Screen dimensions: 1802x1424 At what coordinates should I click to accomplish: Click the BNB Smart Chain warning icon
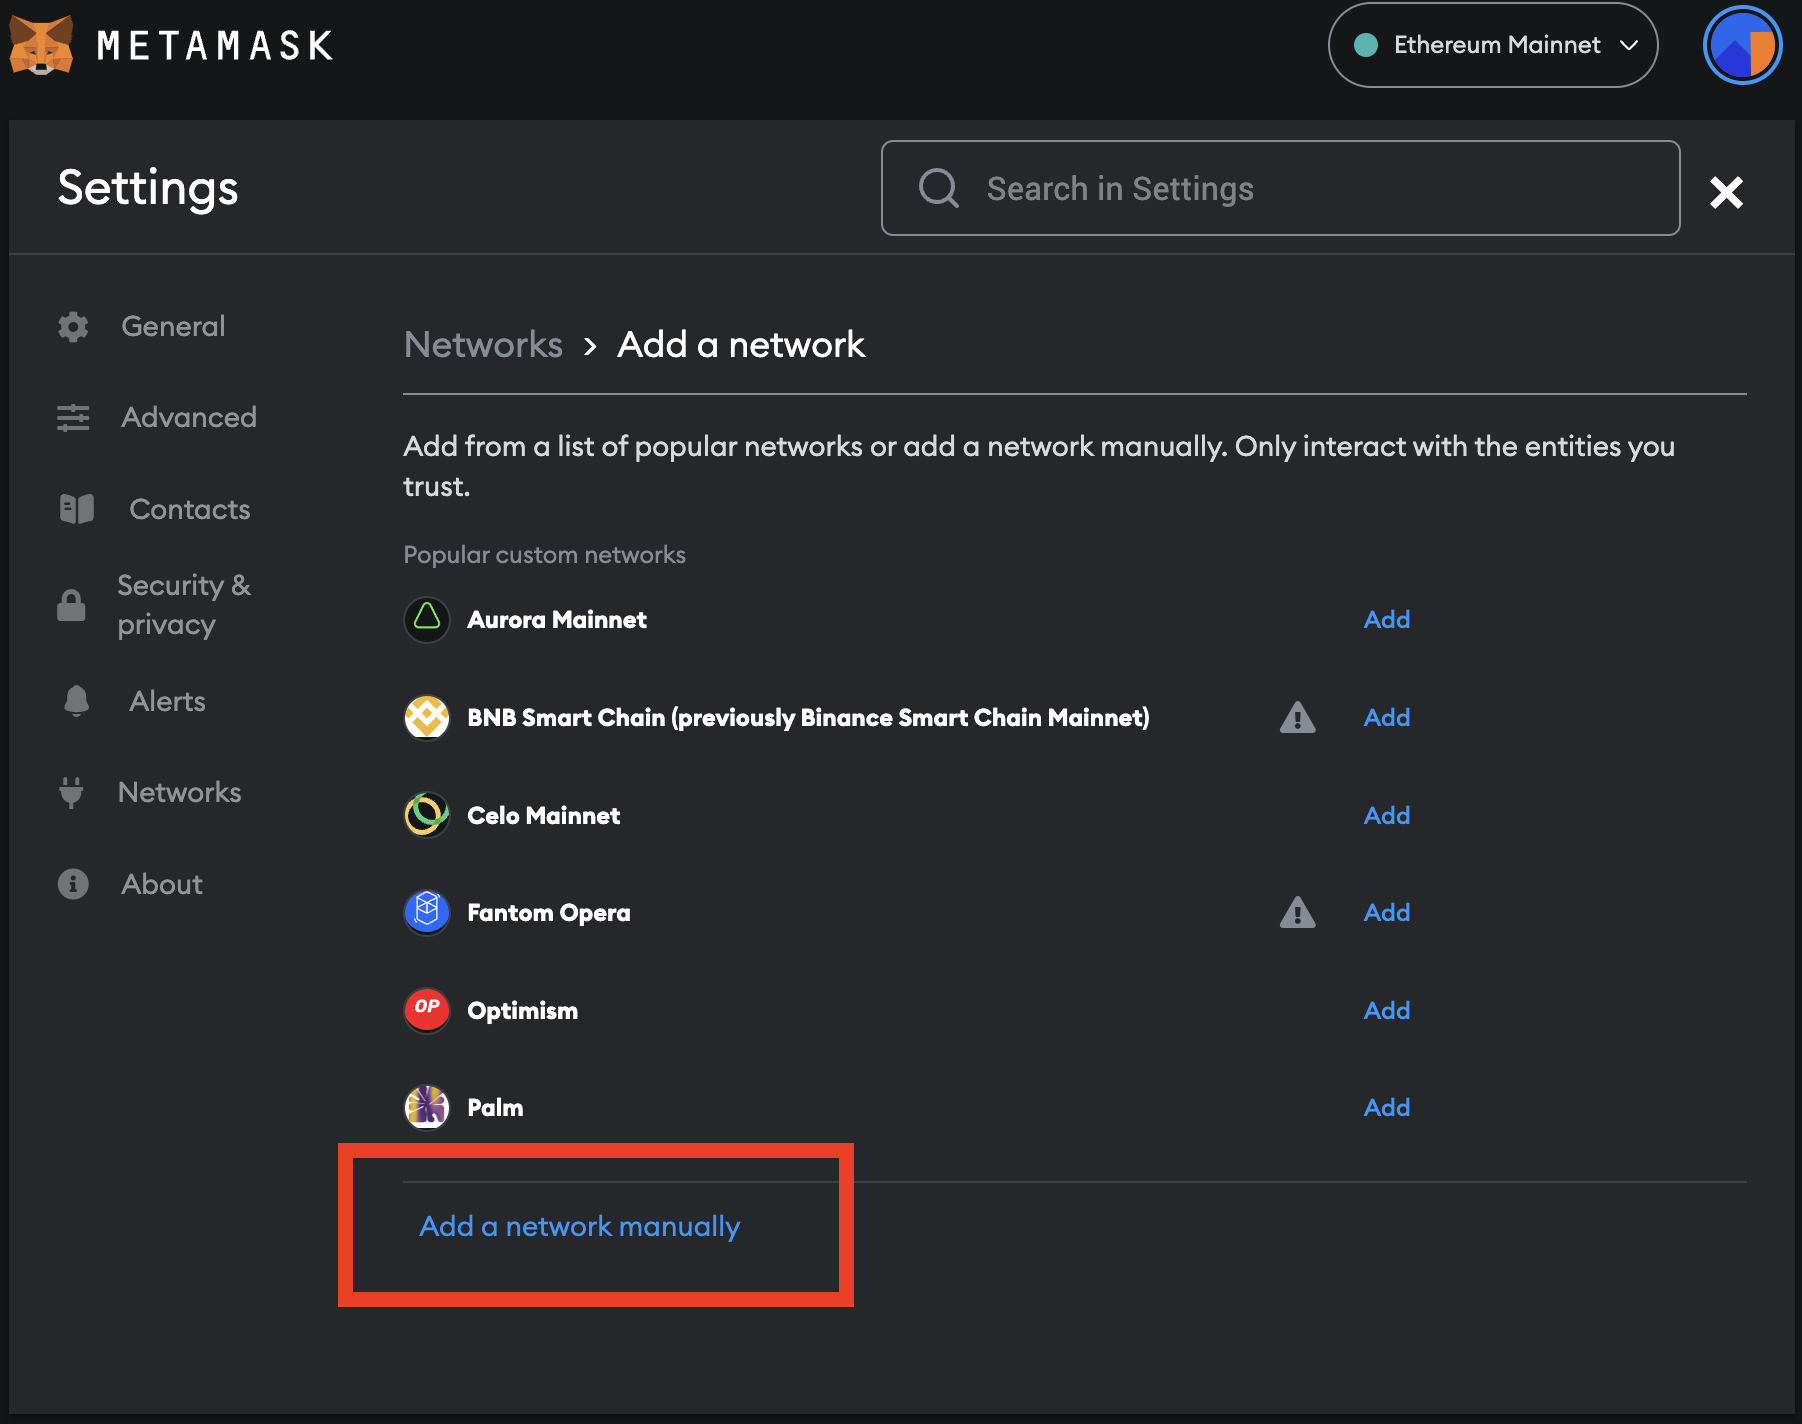click(x=1297, y=718)
